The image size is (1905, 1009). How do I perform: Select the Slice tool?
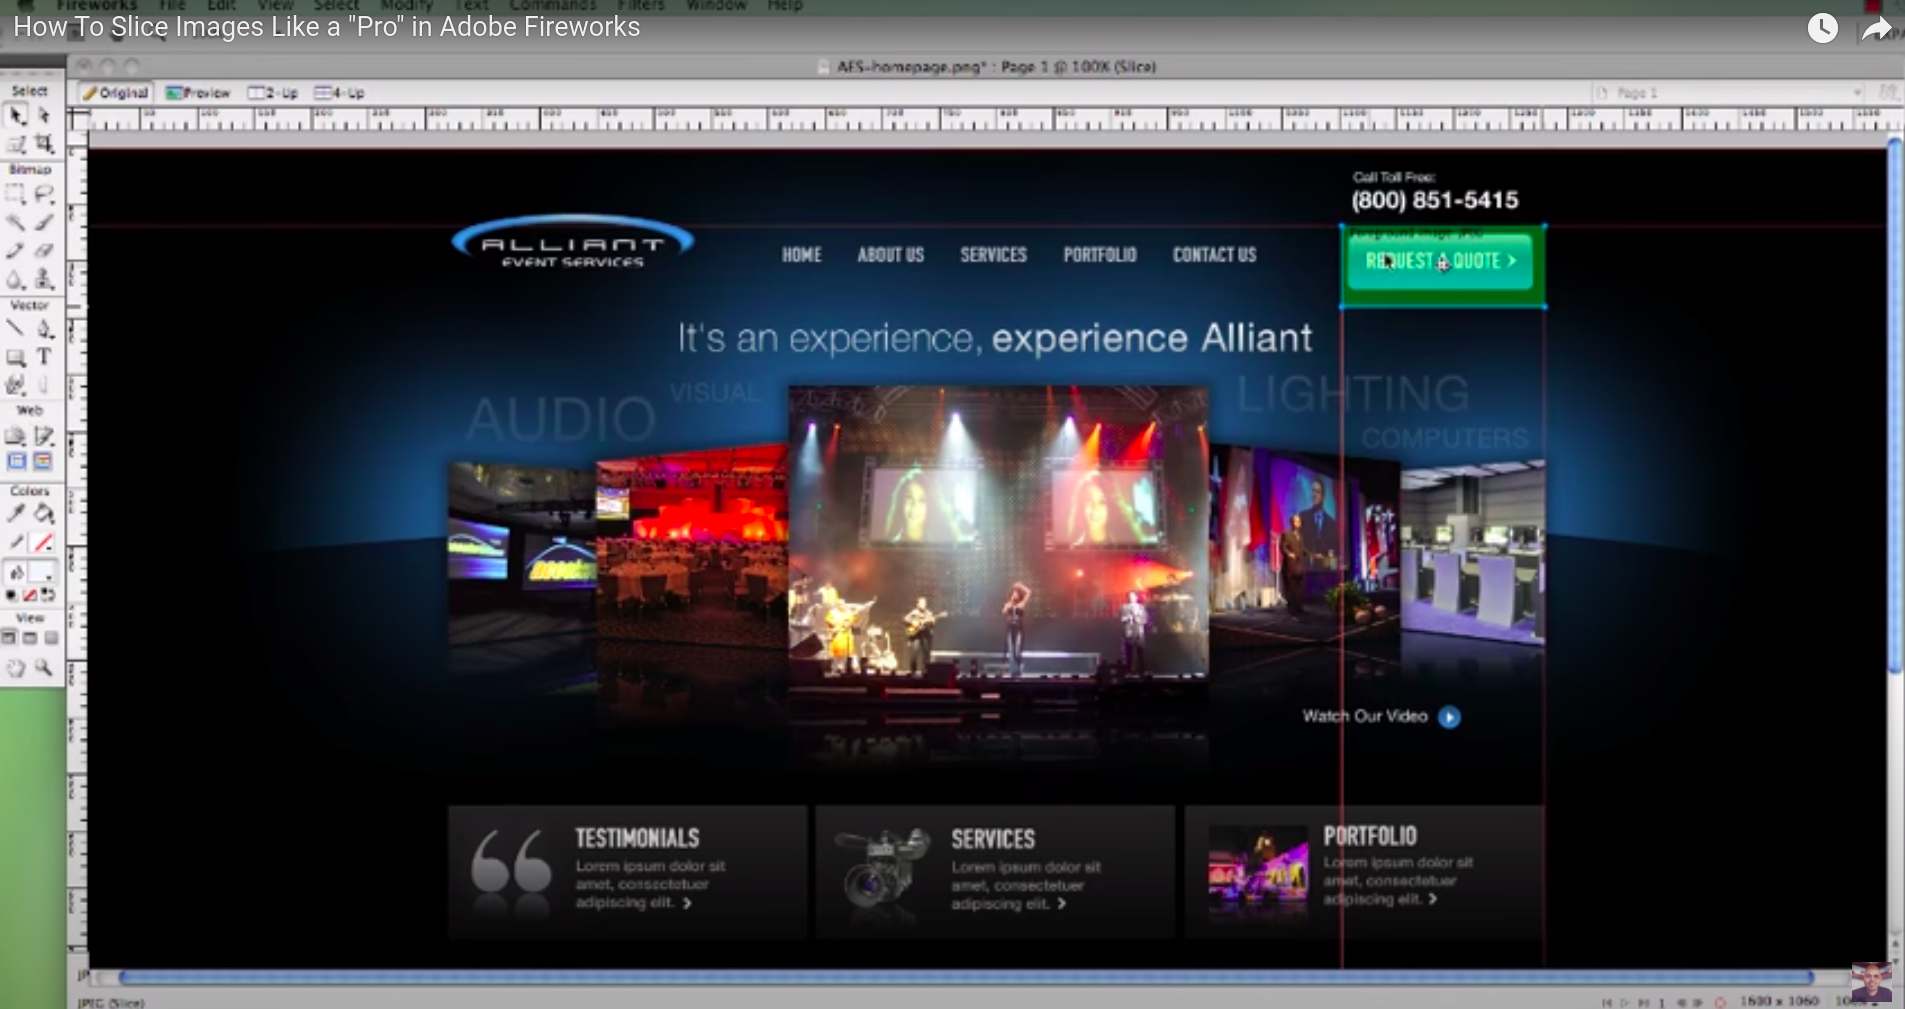click(44, 435)
